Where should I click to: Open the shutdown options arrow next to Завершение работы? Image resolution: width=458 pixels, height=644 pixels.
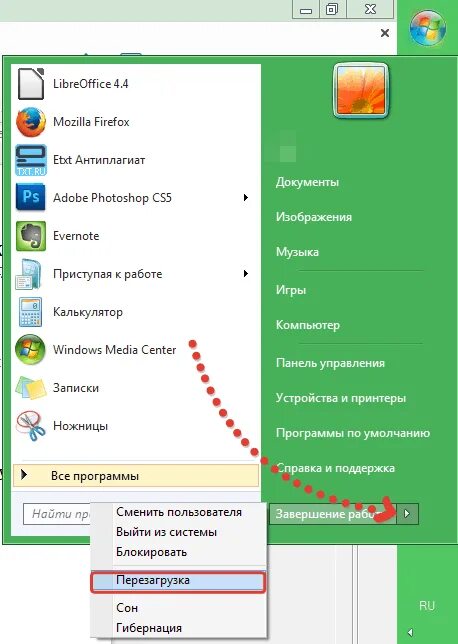pos(407,514)
